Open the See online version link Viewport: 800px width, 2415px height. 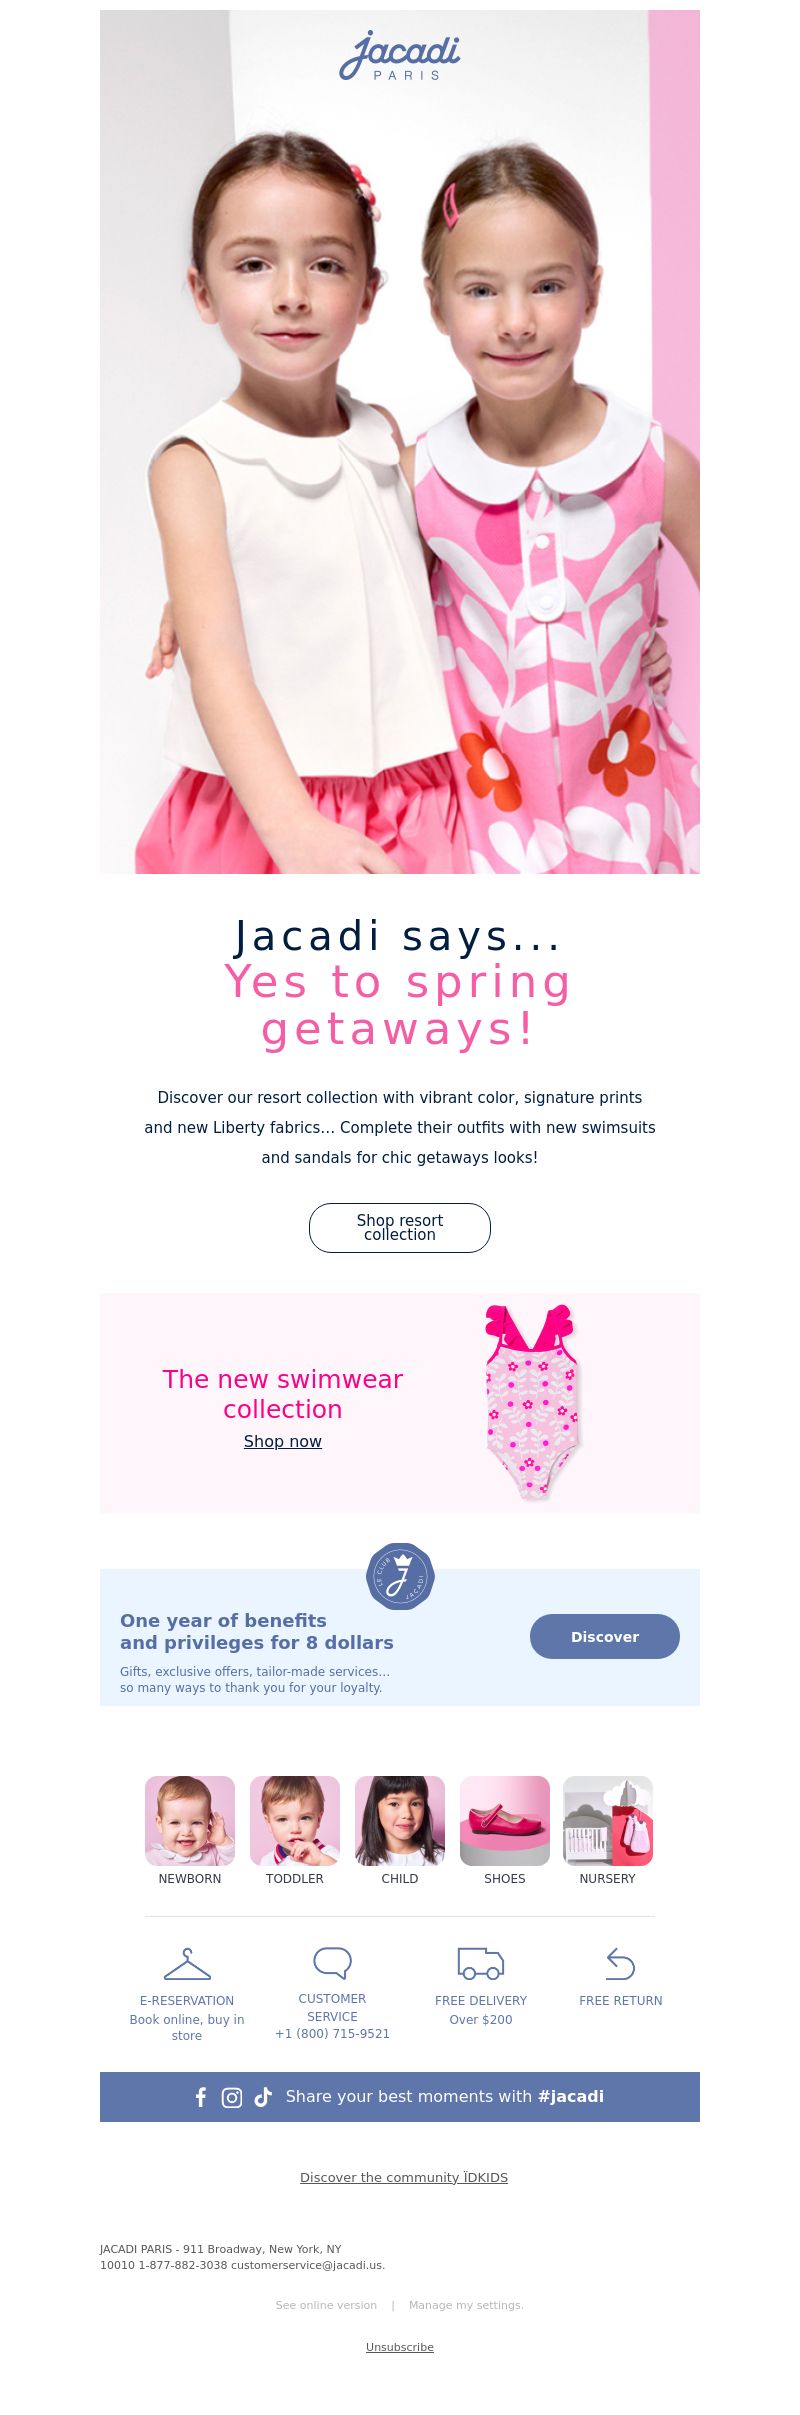pyautogui.click(x=326, y=2305)
